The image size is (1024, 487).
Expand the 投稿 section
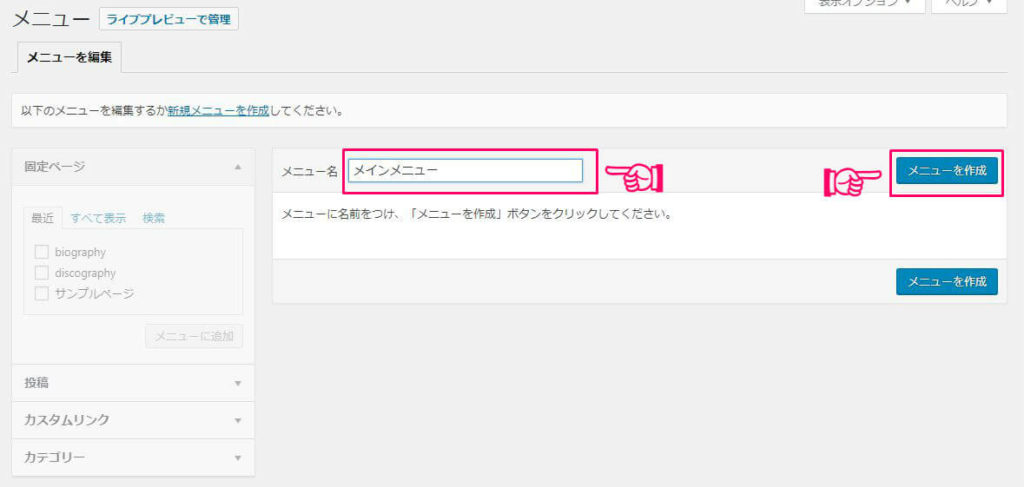click(133, 383)
